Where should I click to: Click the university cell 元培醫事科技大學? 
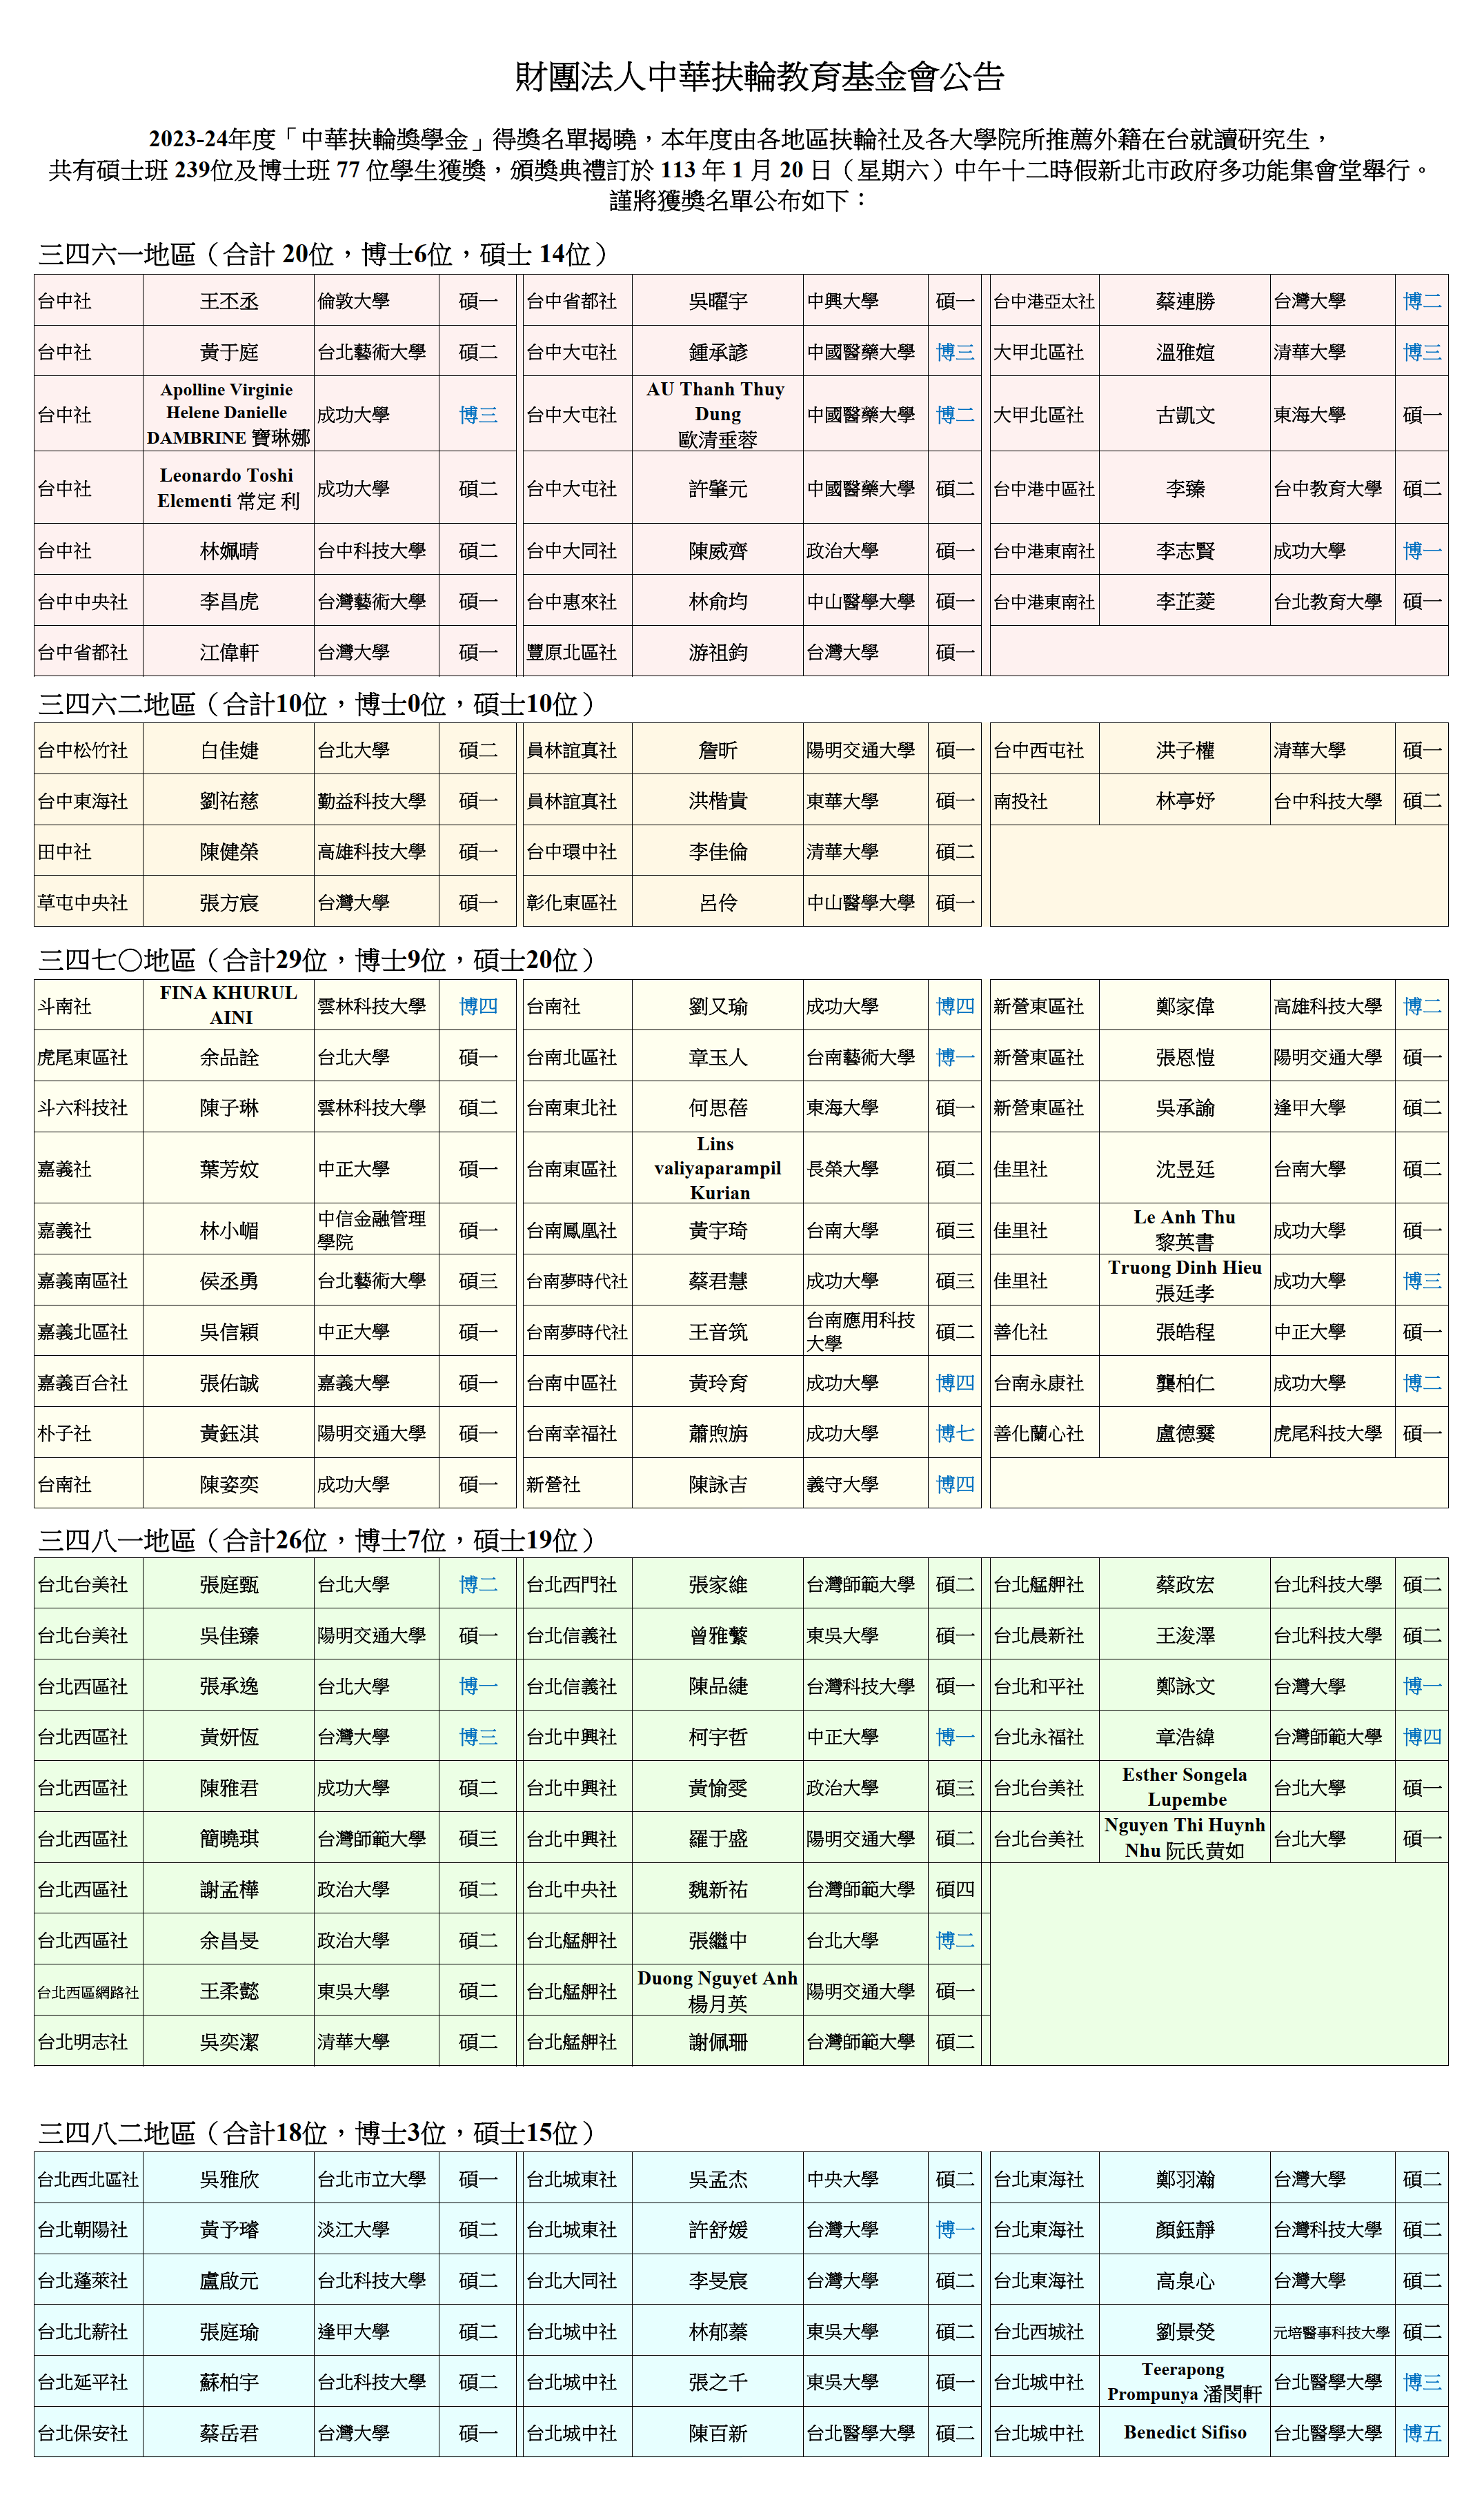click(x=1332, y=2332)
